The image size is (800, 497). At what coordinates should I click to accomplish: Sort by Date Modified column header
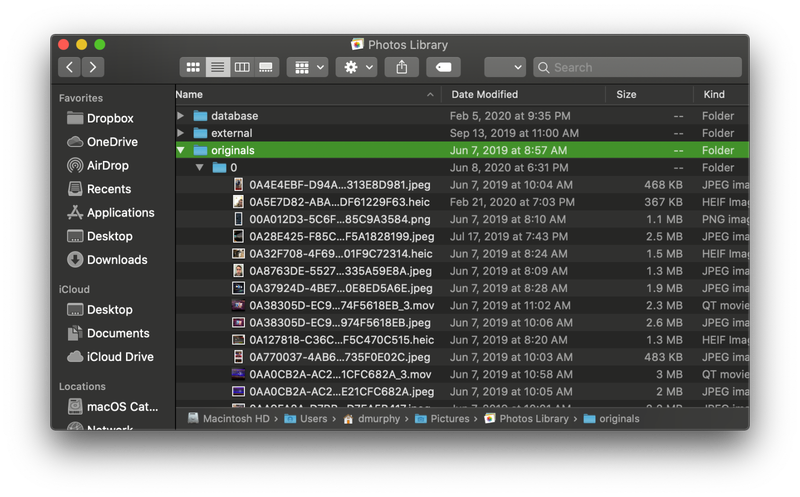click(485, 94)
